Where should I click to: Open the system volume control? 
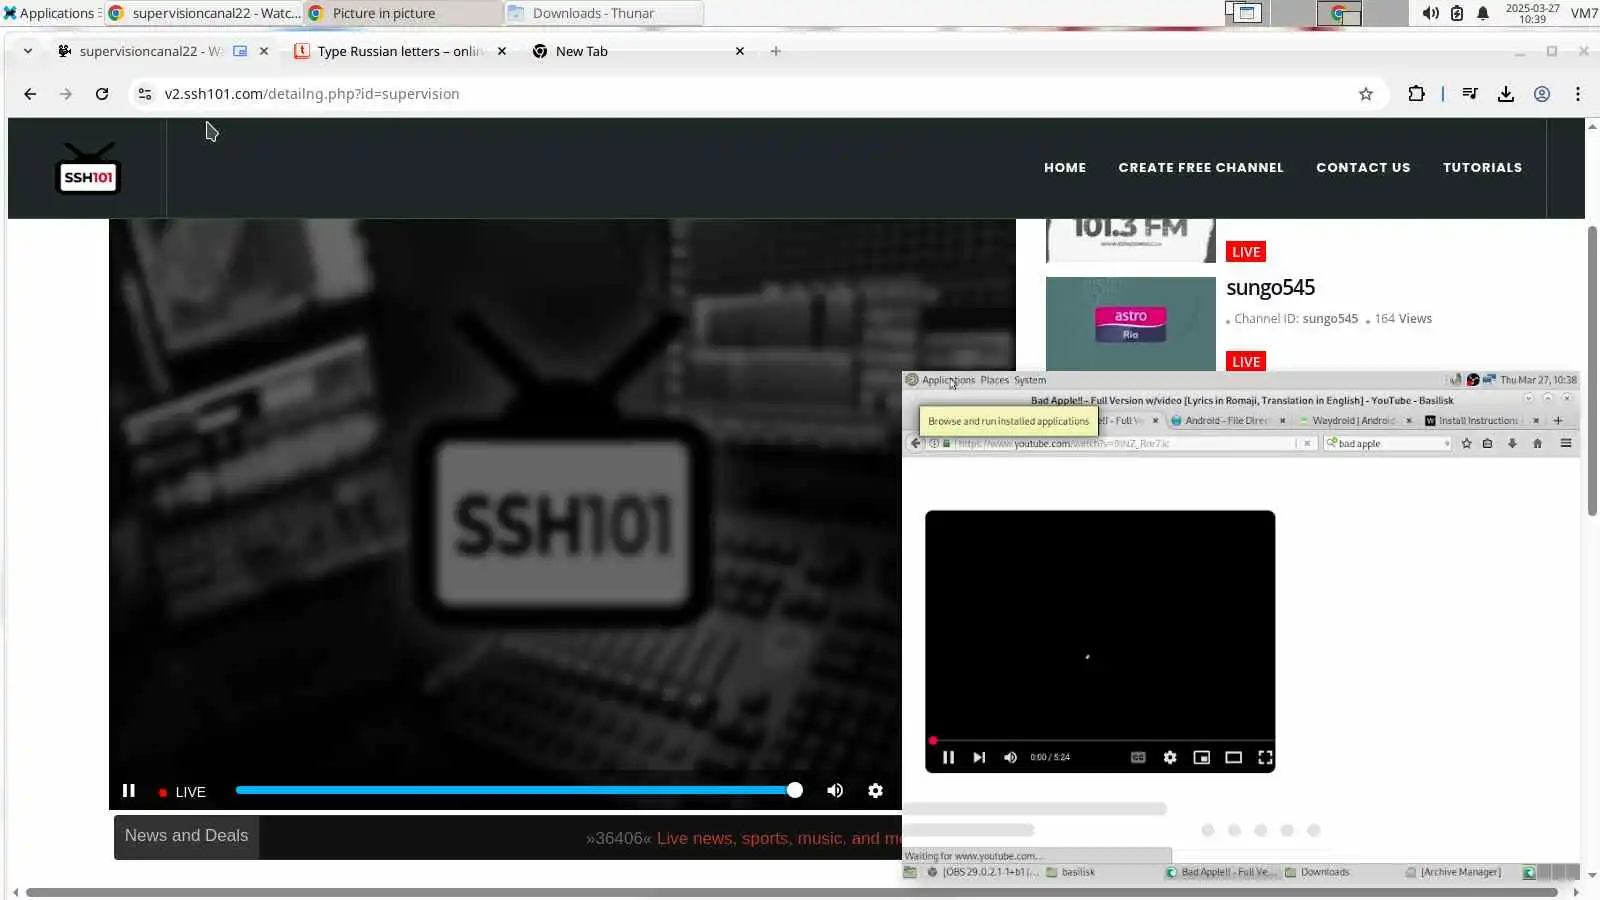1431,13
